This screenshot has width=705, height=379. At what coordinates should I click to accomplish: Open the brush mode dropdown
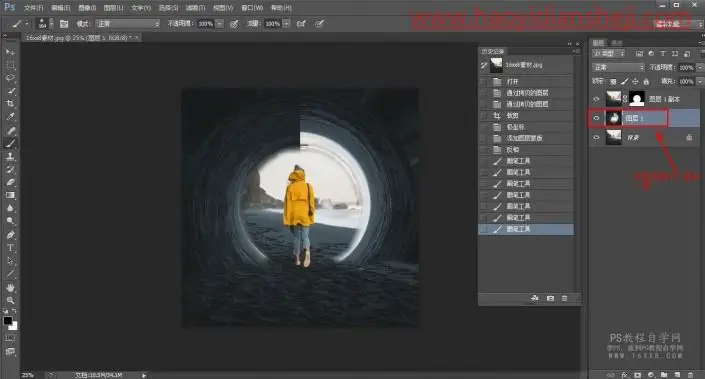(x=128, y=24)
